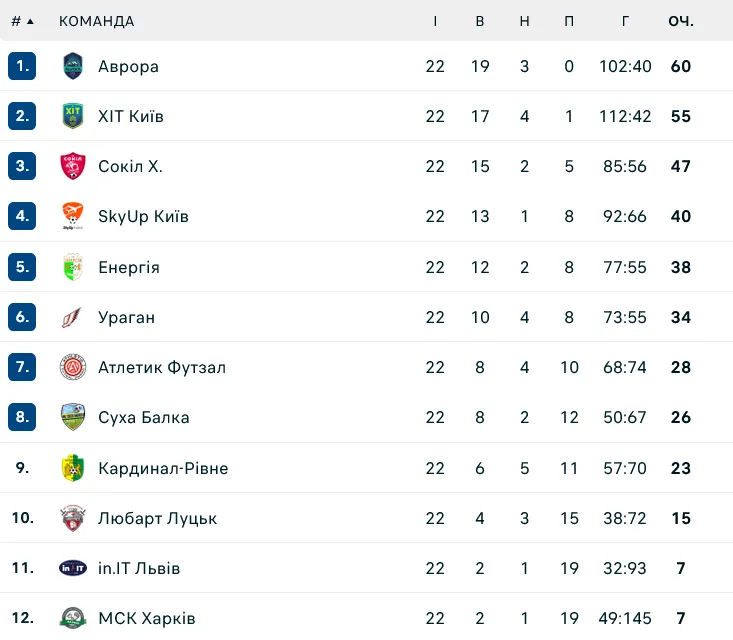Open the Сокіл Х. red shield logo
This screenshot has height=640, width=733.
pos(73,166)
